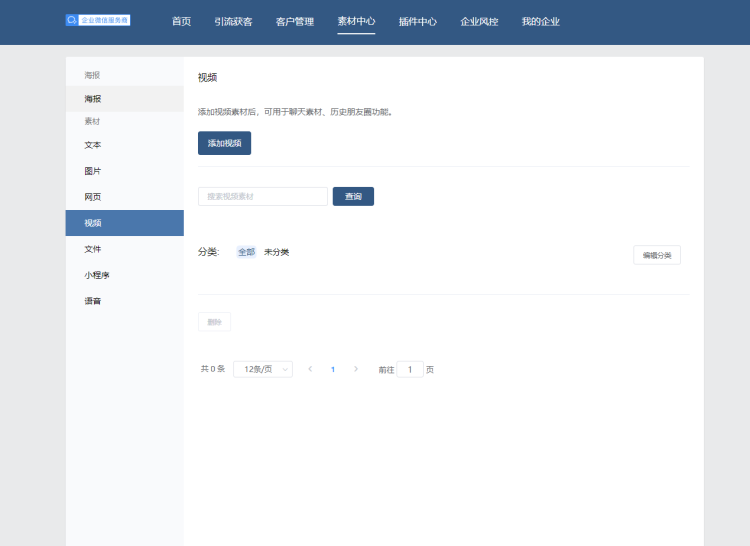
Task: Select the 插件中心 navigation item
Action: [417, 21]
